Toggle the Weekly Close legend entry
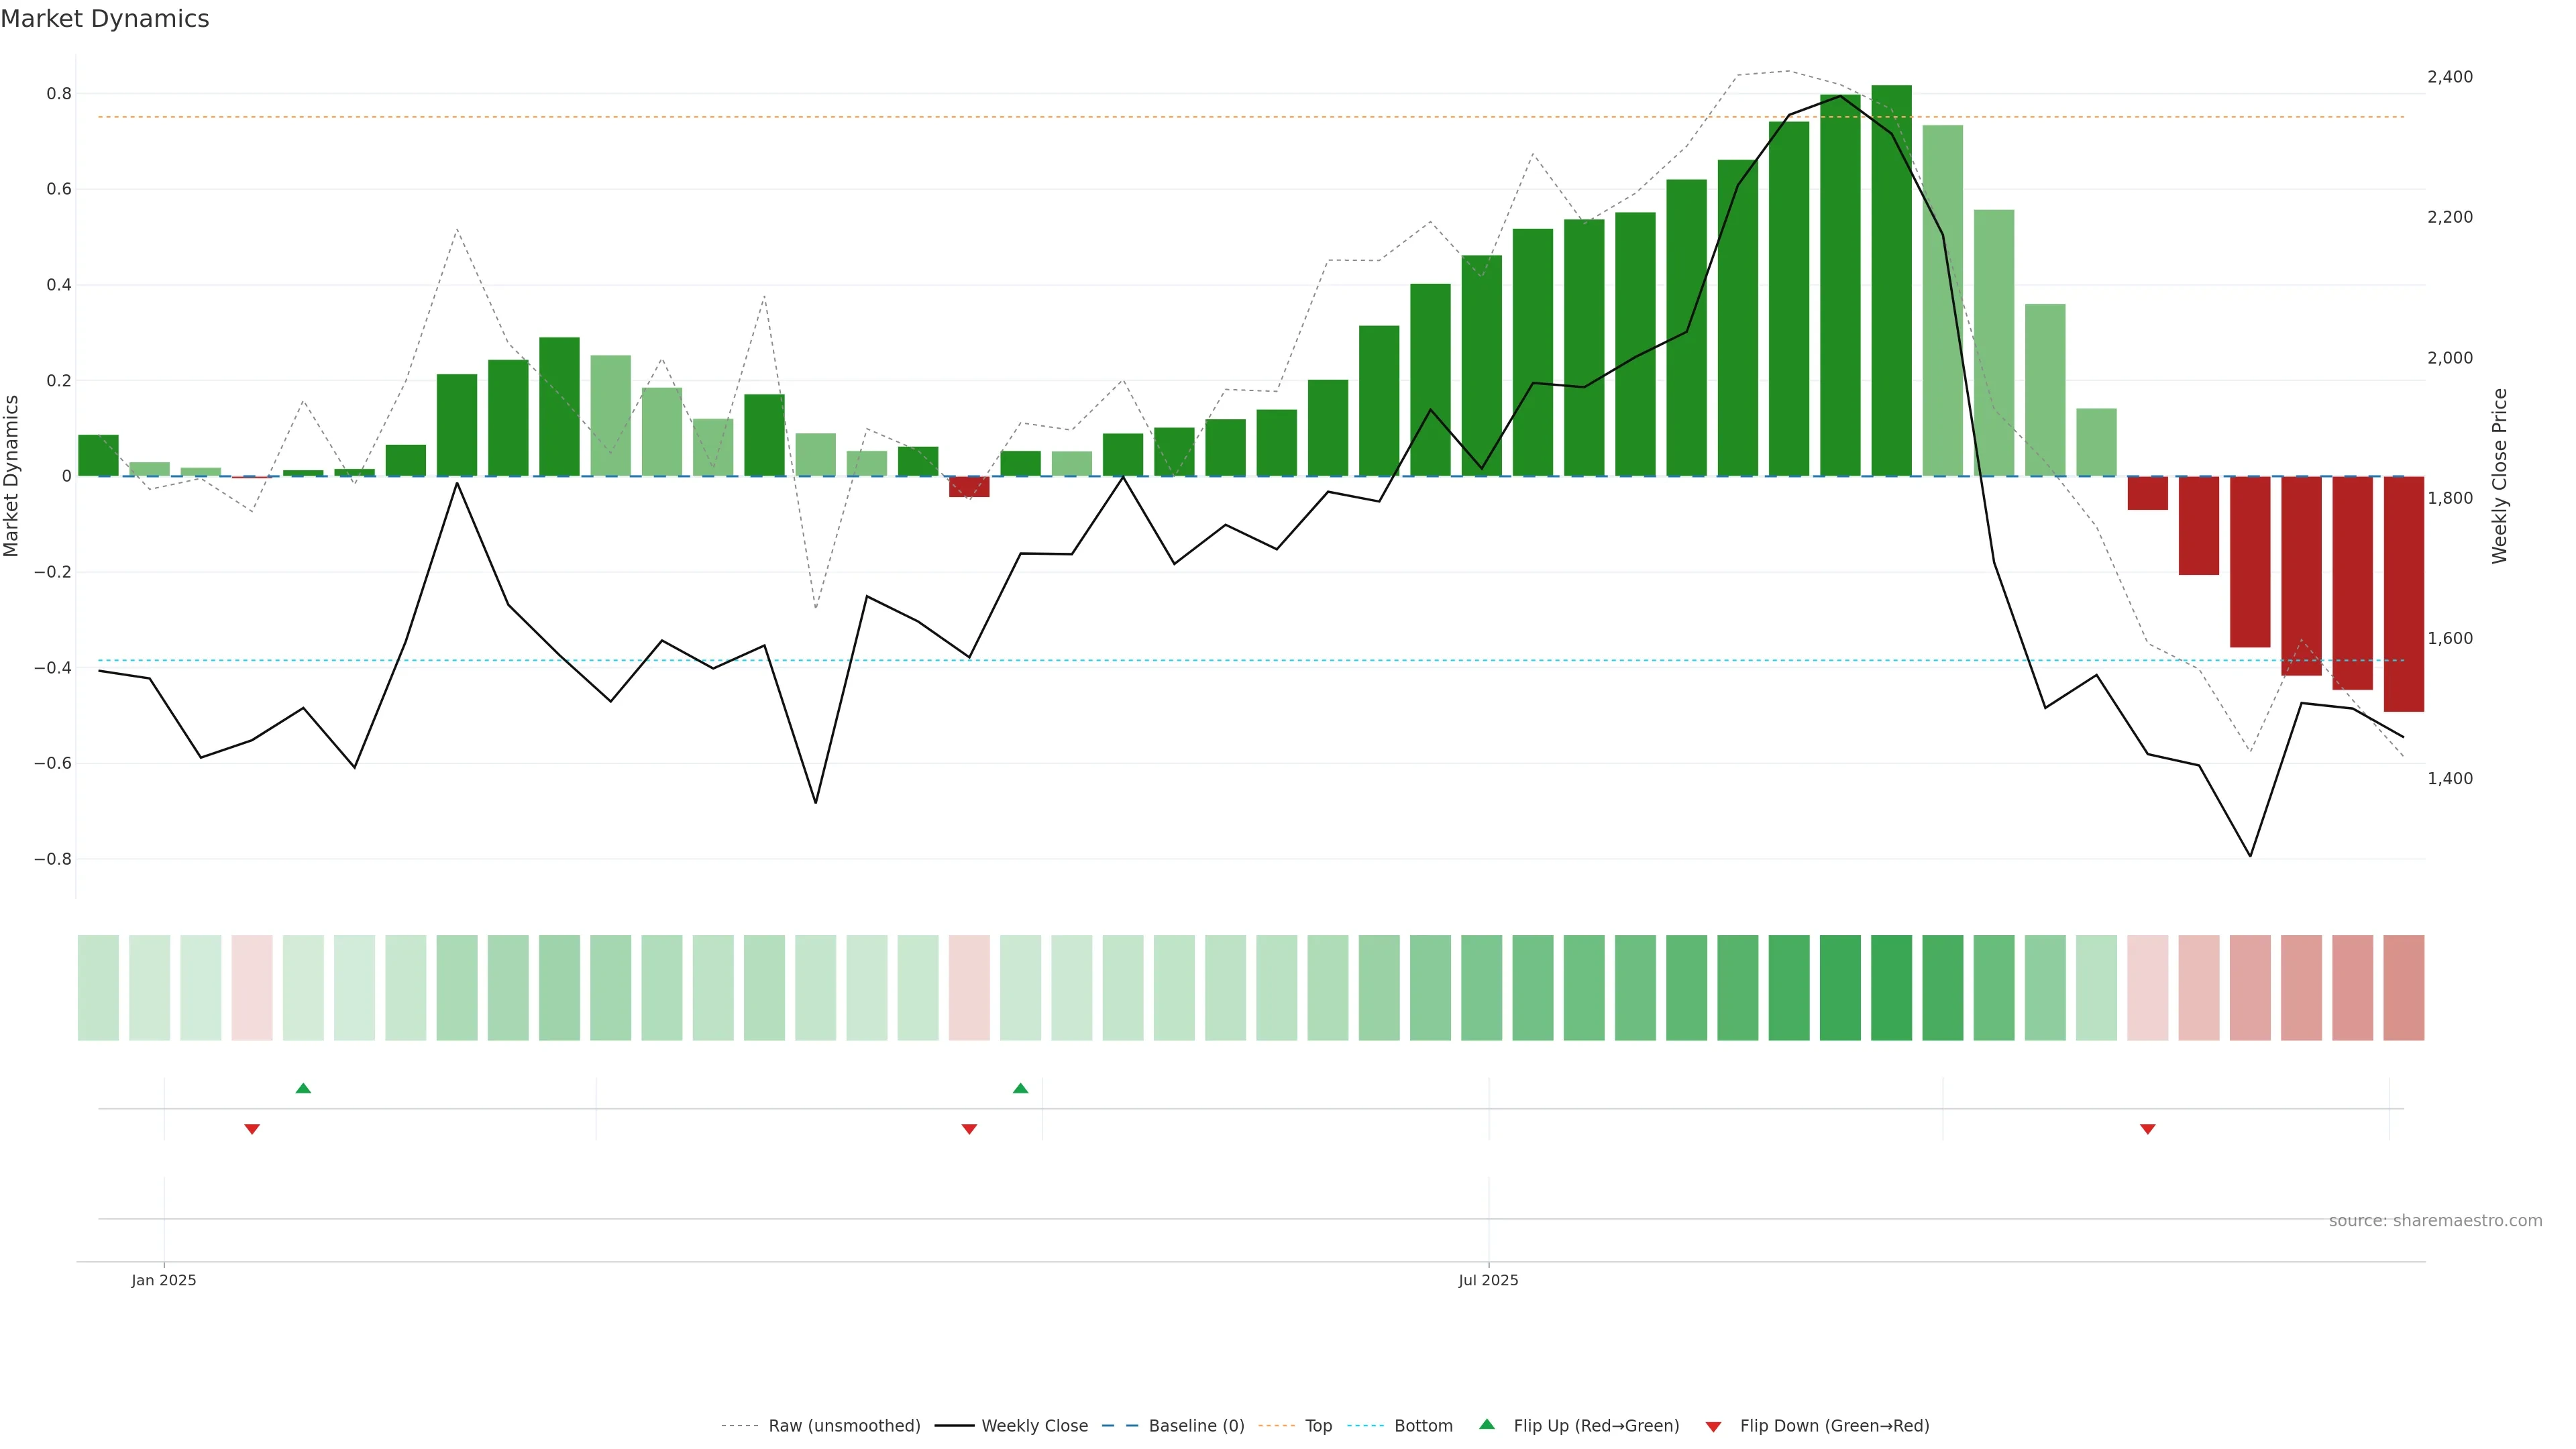The image size is (2576, 1449). [1034, 1426]
